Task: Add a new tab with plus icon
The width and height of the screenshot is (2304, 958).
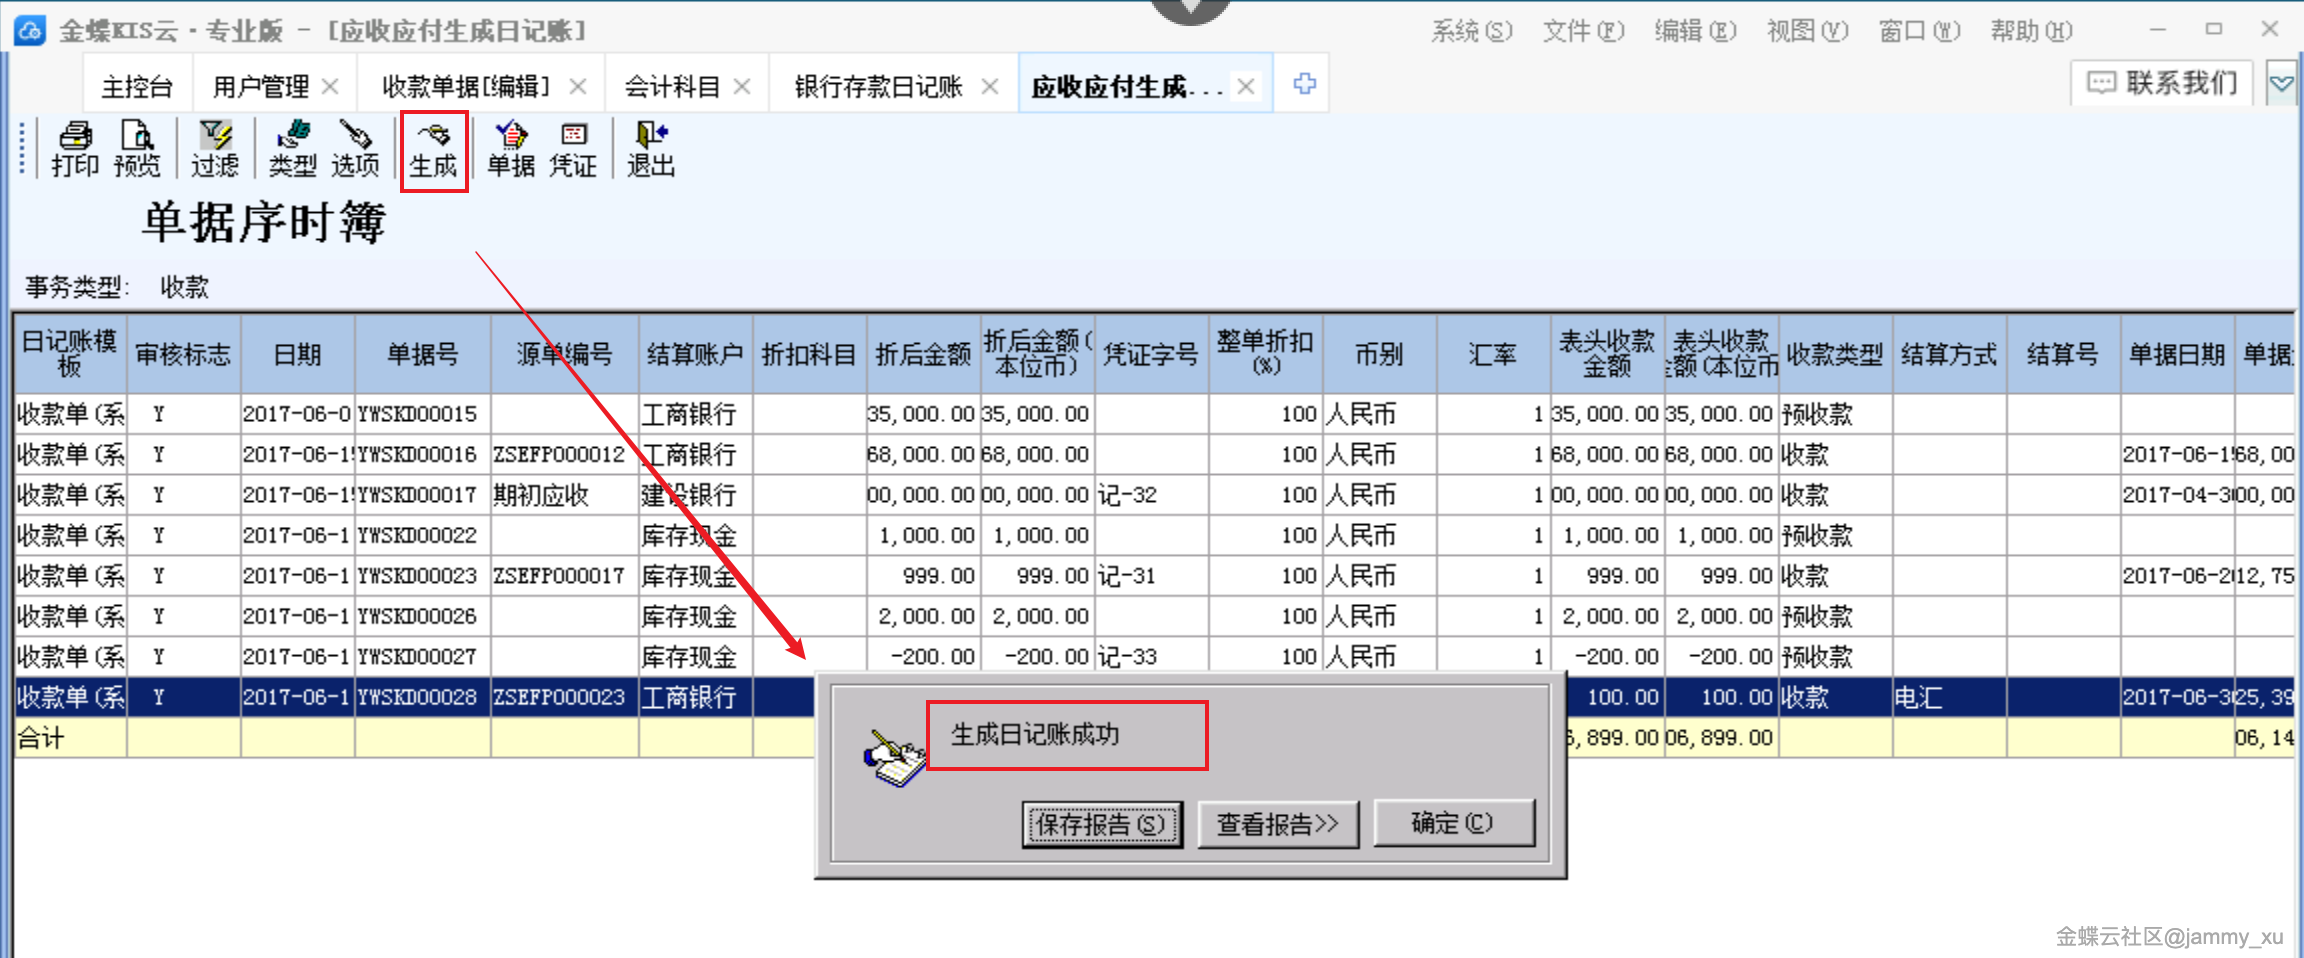Action: click(x=1304, y=84)
